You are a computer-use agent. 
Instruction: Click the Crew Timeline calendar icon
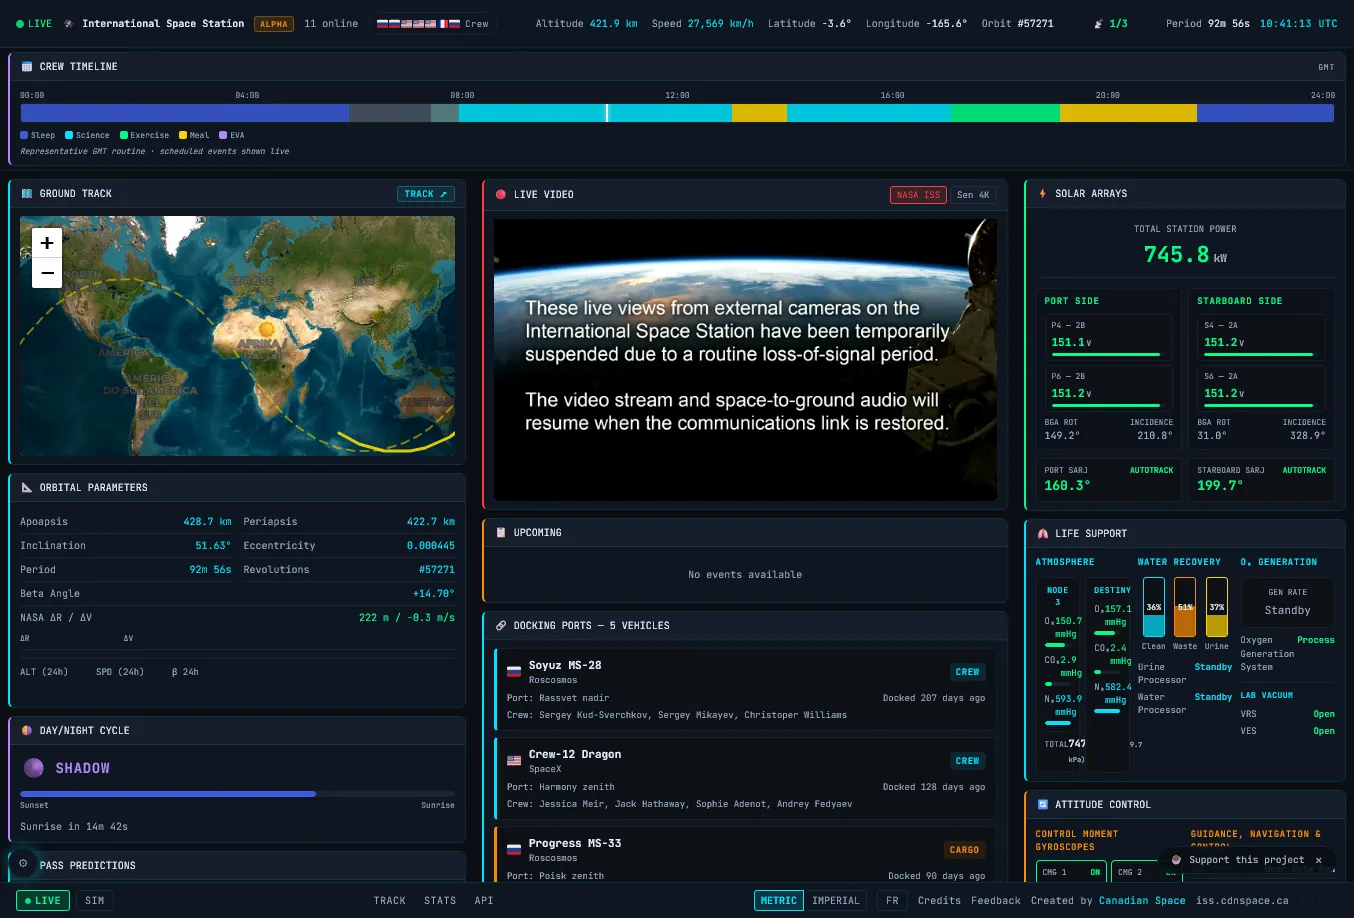coord(27,66)
